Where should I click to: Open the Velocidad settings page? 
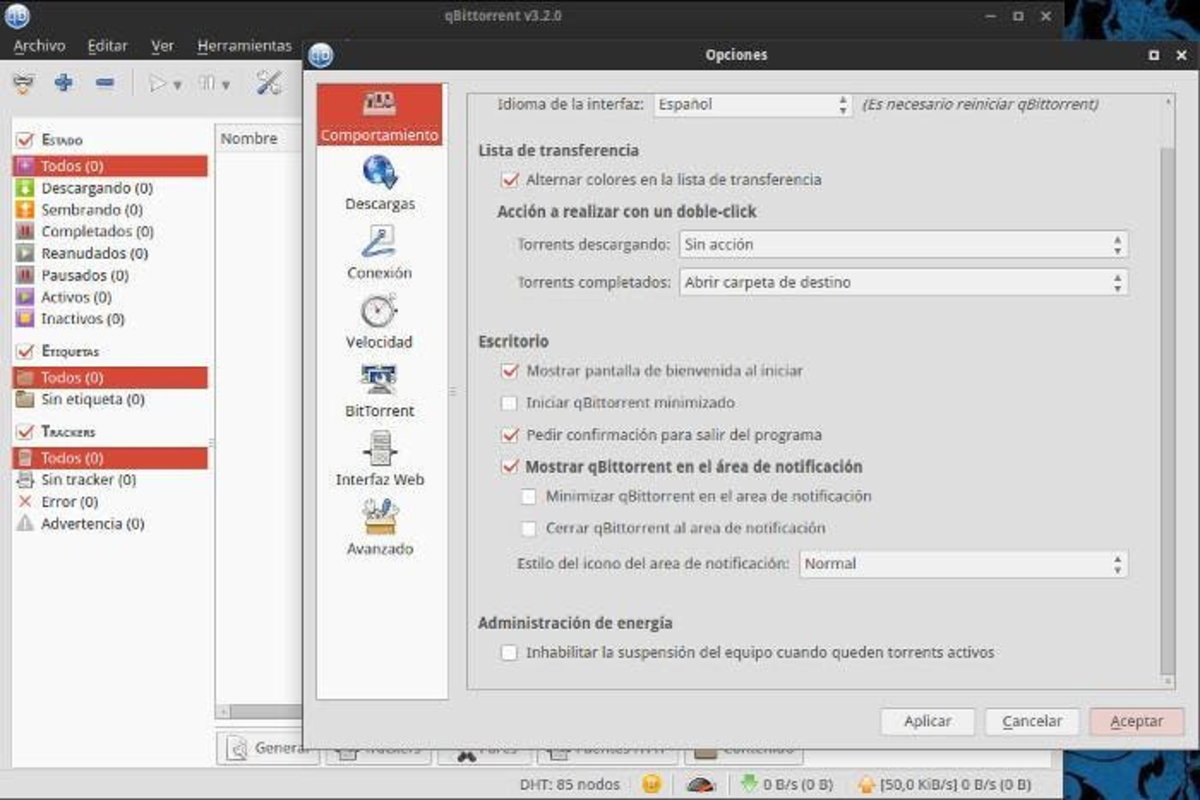pos(380,322)
